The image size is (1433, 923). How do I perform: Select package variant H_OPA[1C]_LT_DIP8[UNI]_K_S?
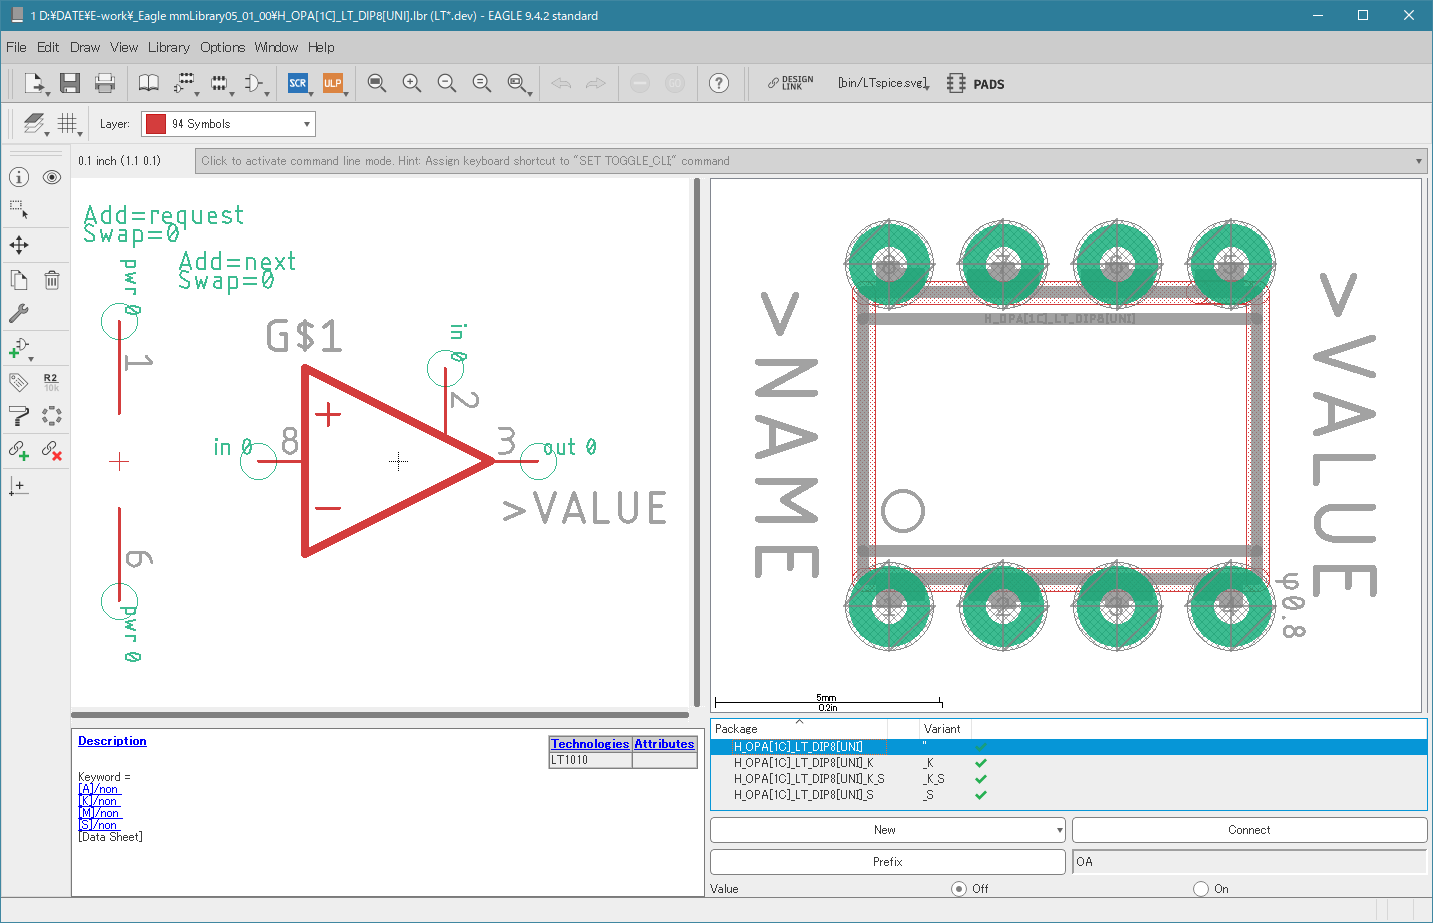pyautogui.click(x=808, y=779)
